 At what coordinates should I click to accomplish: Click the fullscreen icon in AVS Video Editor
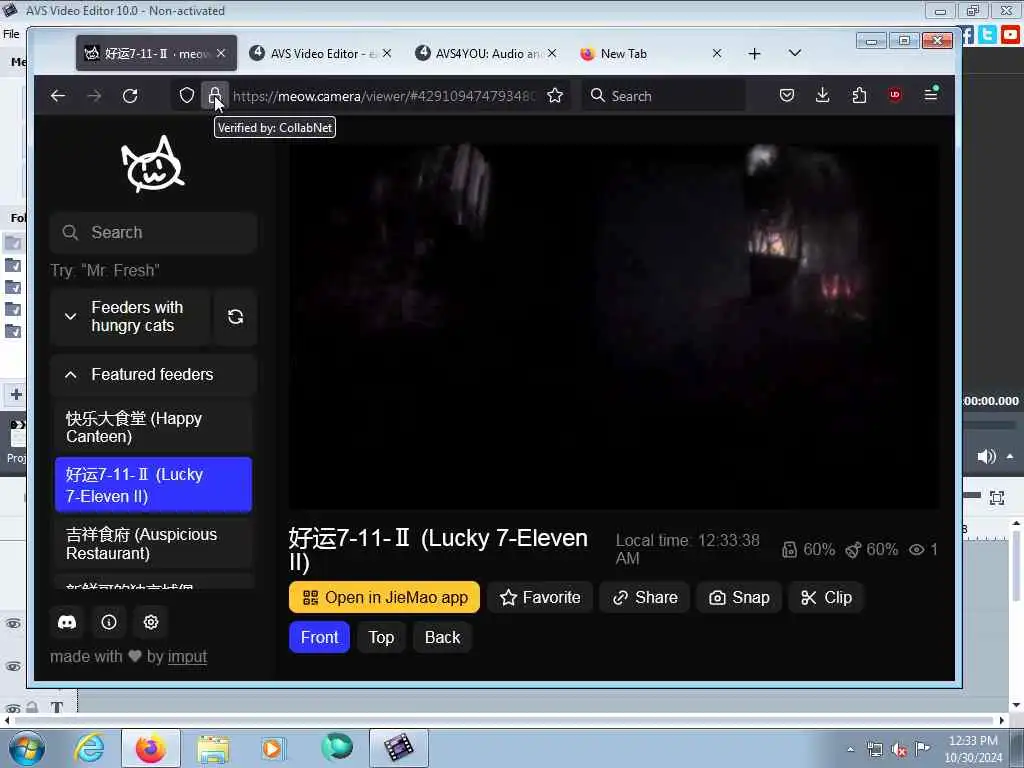point(997,498)
